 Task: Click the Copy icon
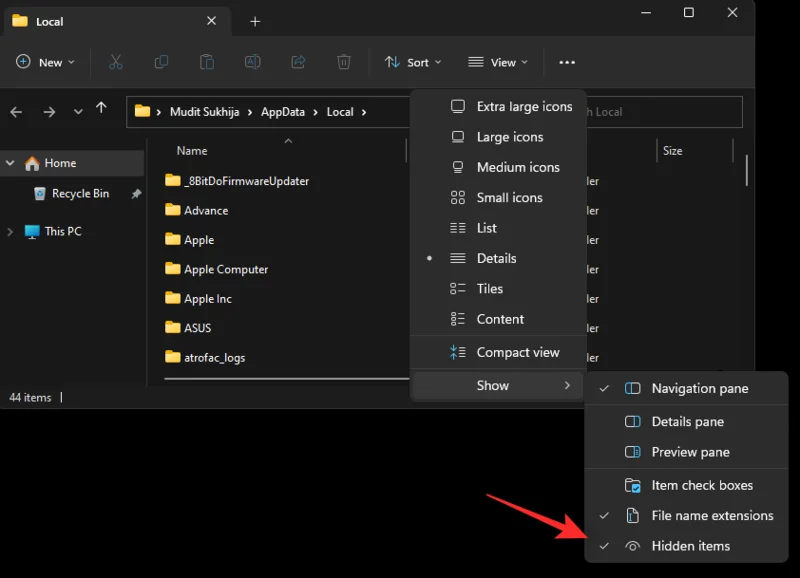click(x=161, y=62)
